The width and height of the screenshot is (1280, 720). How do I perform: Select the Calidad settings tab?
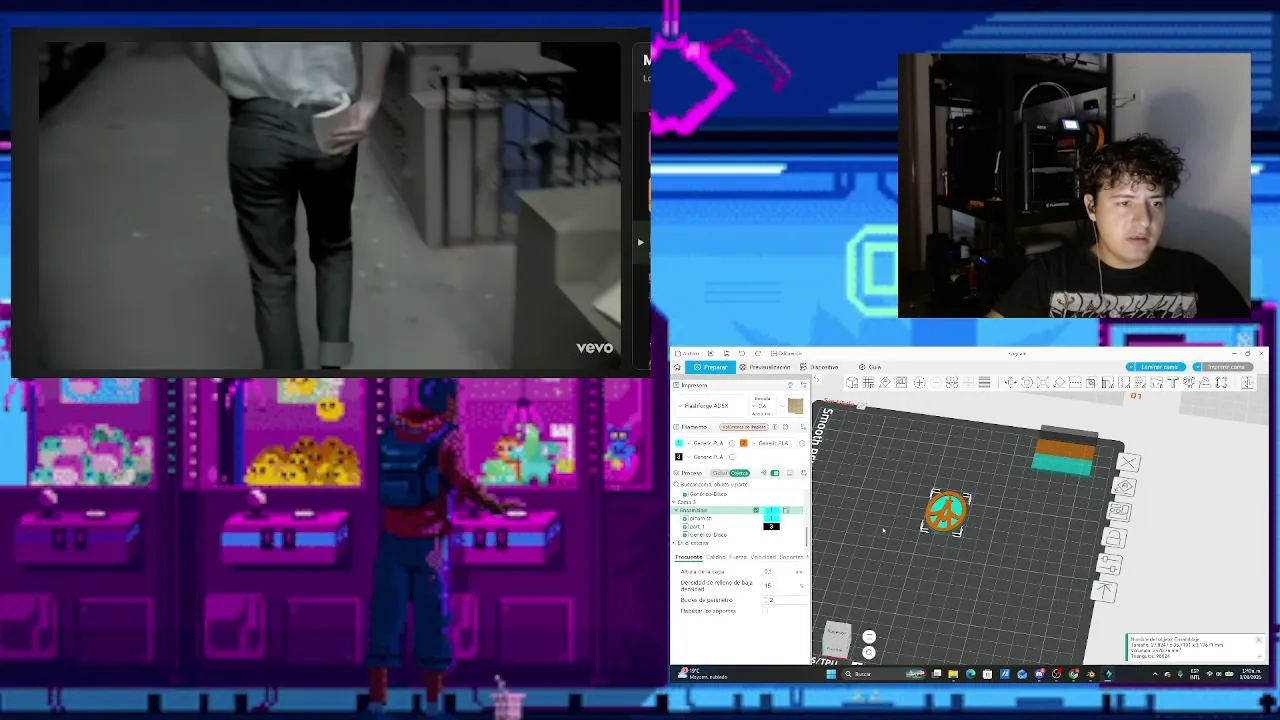(716, 557)
